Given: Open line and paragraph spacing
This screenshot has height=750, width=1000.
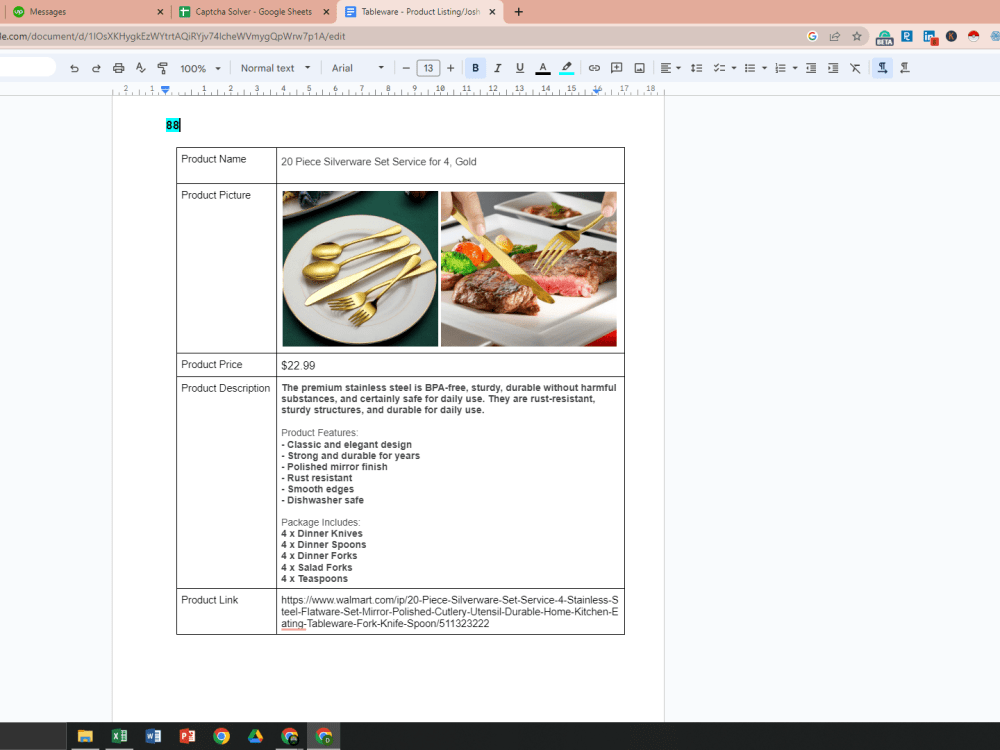Looking at the screenshot, I should click(696, 68).
